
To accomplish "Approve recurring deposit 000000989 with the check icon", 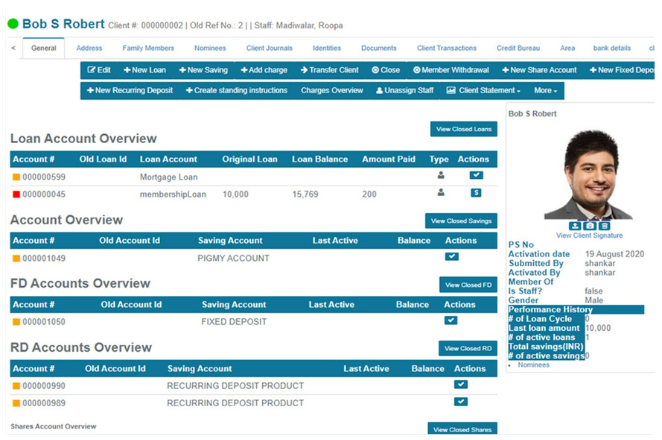I will tap(461, 402).
